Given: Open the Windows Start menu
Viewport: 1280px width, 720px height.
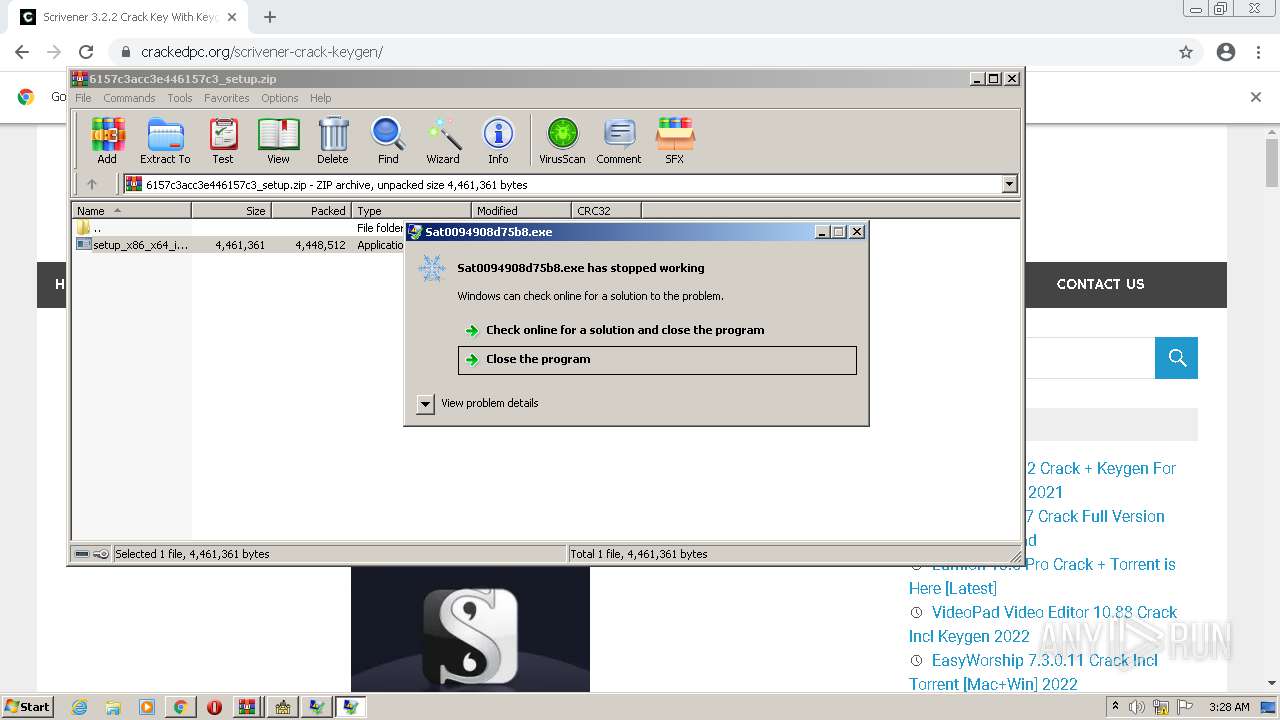Looking at the screenshot, I should tap(27, 706).
